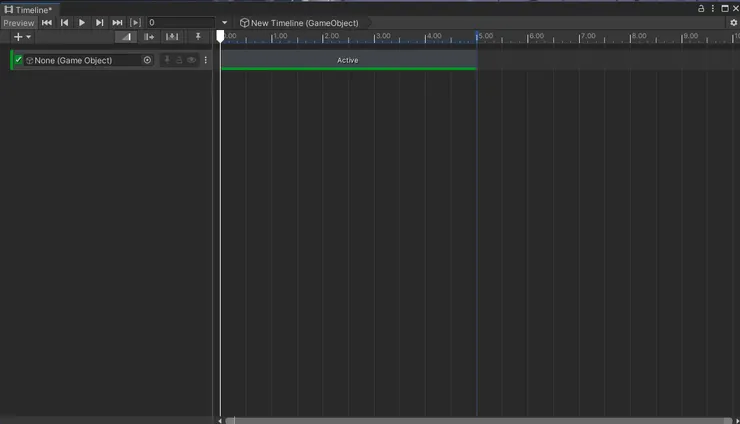This screenshot has height=424, width=740.
Task: Open the Add track plus menu
Action: point(22,37)
